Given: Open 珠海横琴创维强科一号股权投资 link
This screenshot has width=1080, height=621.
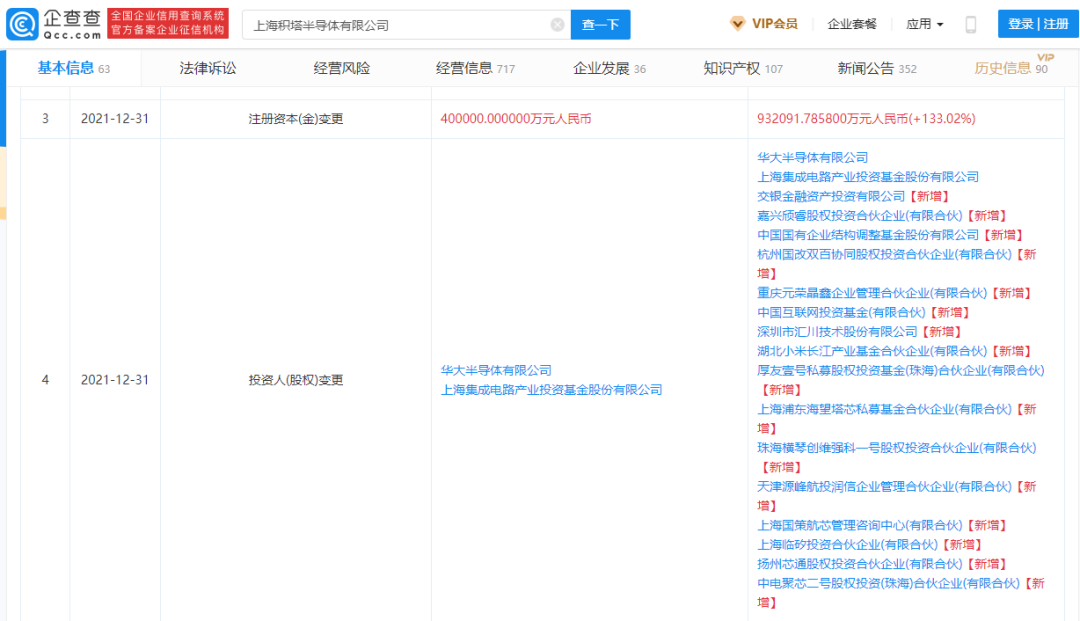Looking at the screenshot, I should 897,448.
